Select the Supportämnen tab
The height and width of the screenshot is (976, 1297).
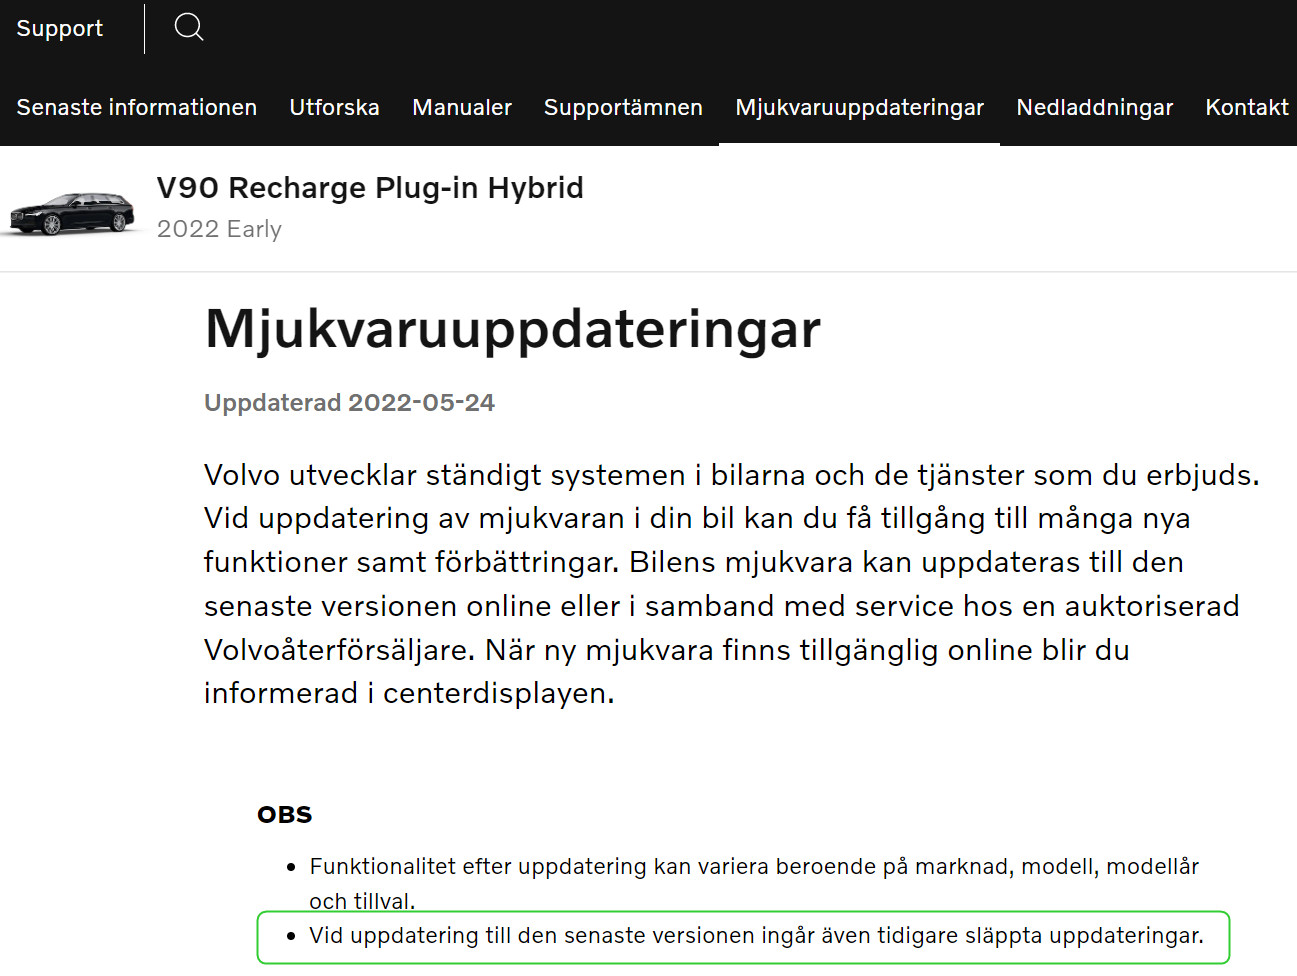click(x=623, y=107)
